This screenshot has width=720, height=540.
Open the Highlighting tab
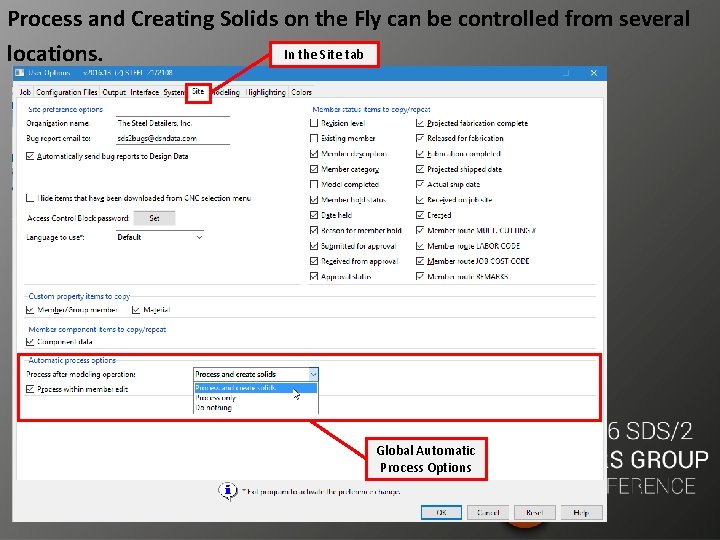[265, 92]
